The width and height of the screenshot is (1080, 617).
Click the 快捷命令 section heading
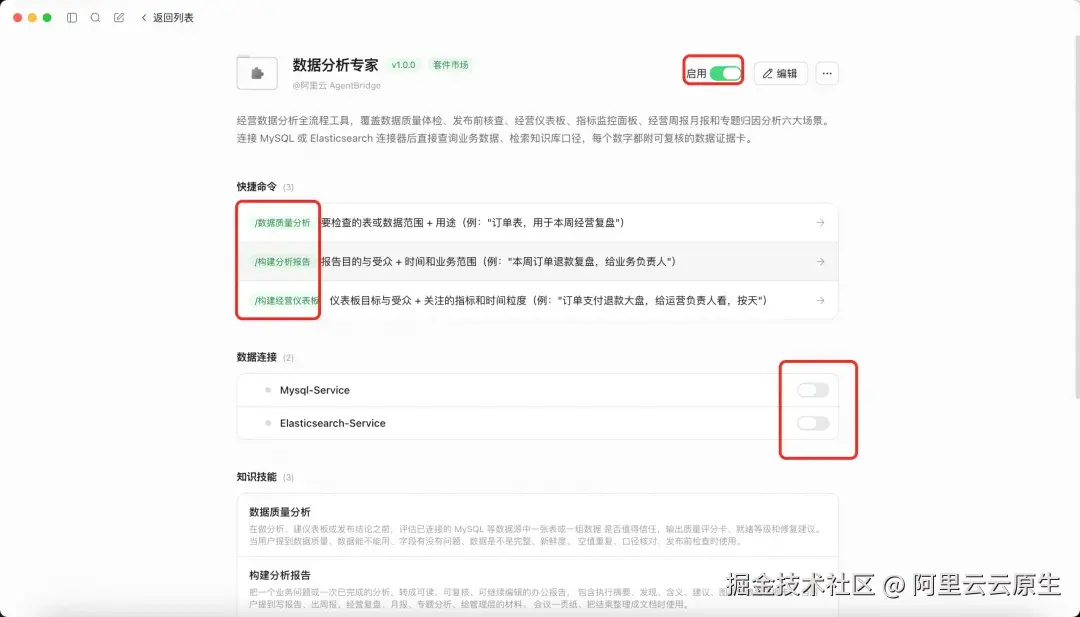coord(257,187)
